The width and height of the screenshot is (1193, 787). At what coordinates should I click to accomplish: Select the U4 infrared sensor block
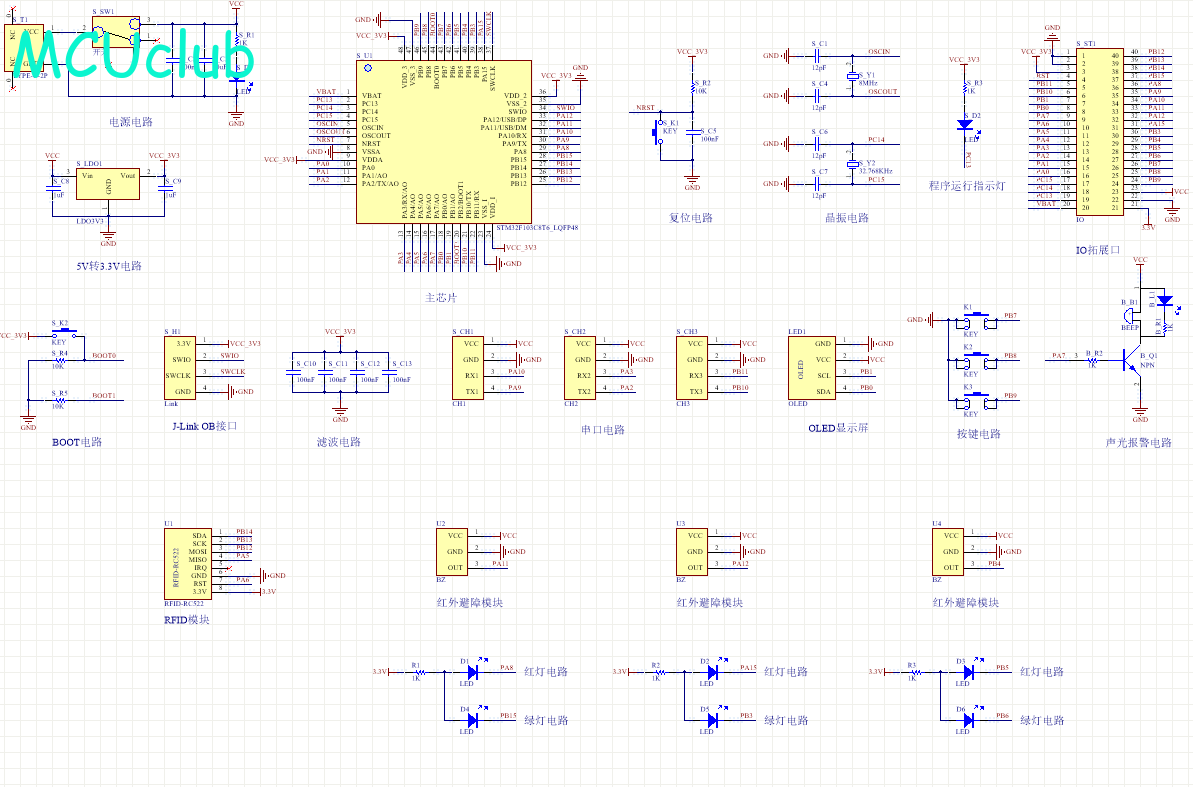click(x=947, y=552)
